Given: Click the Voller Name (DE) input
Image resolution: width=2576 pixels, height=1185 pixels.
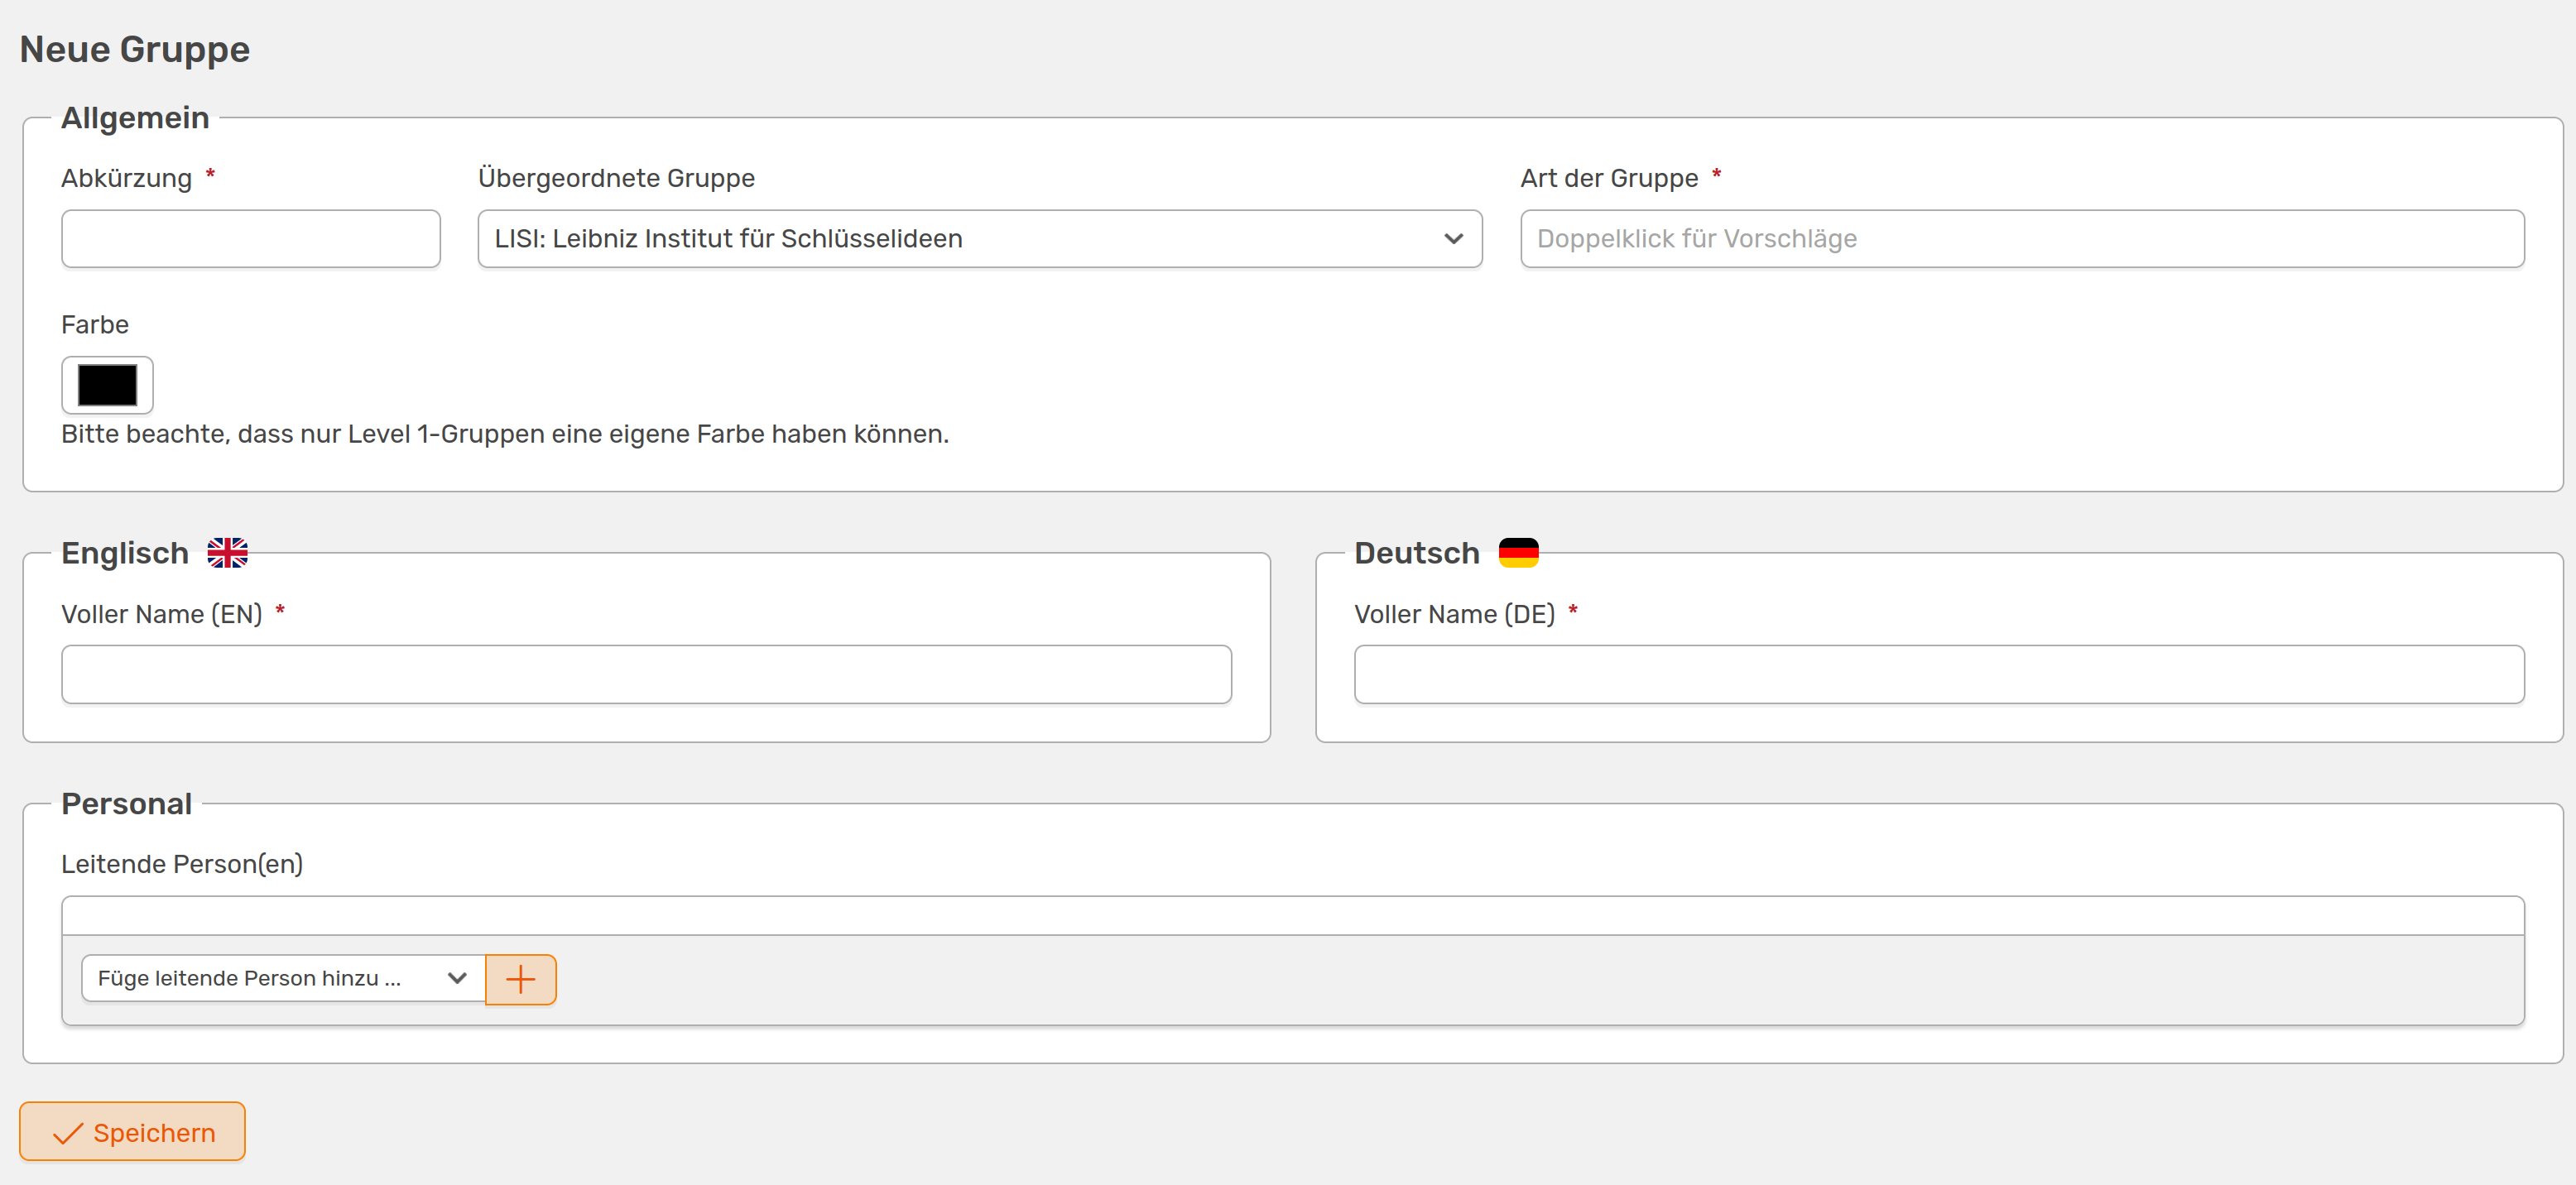Looking at the screenshot, I should 1938,675.
